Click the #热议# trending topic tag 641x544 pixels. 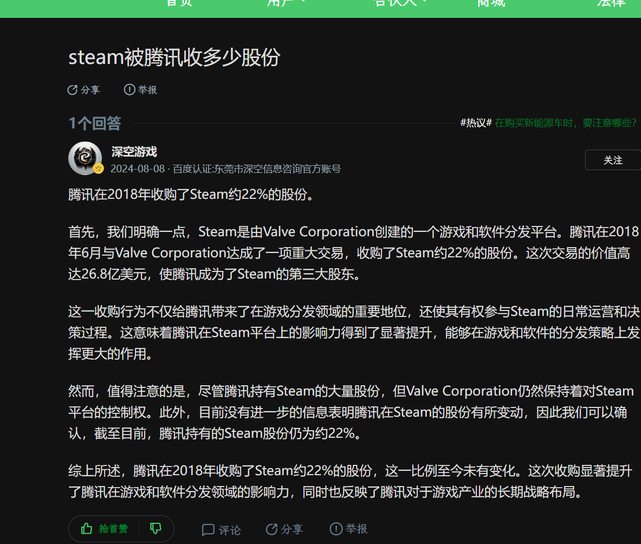point(475,123)
